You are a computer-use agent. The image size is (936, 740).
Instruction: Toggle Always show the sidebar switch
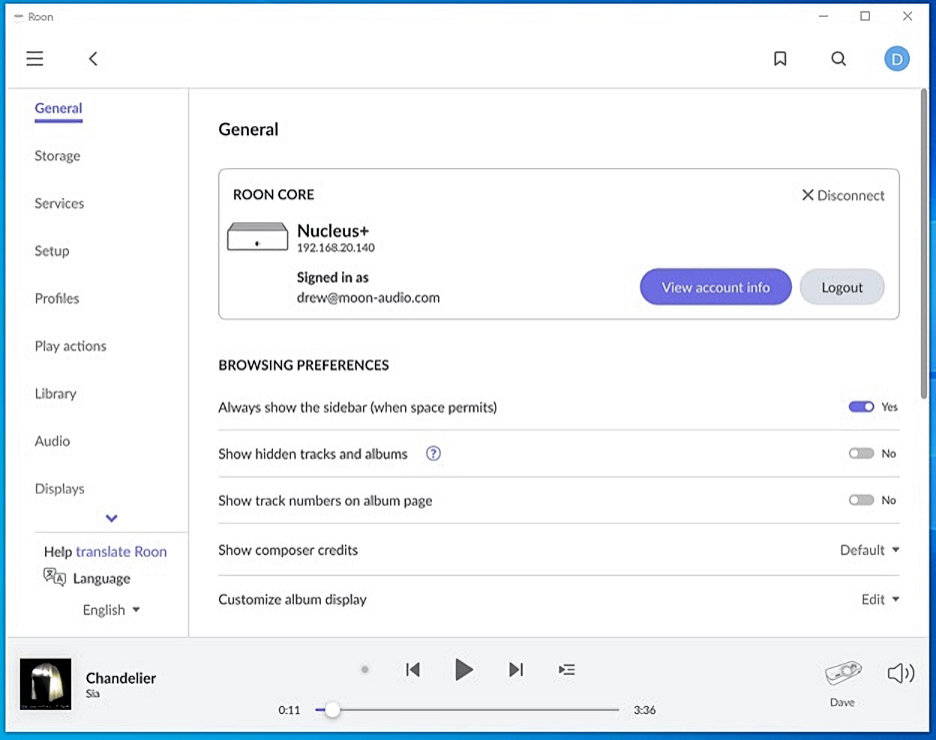861,406
